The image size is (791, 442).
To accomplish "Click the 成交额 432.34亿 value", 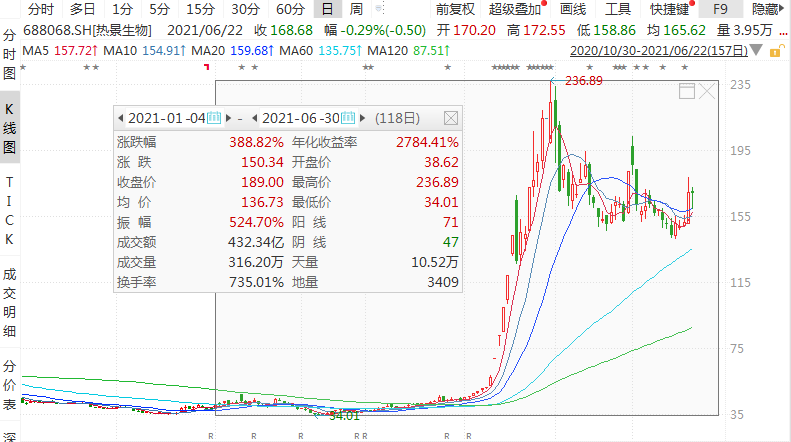I will click(x=256, y=242).
